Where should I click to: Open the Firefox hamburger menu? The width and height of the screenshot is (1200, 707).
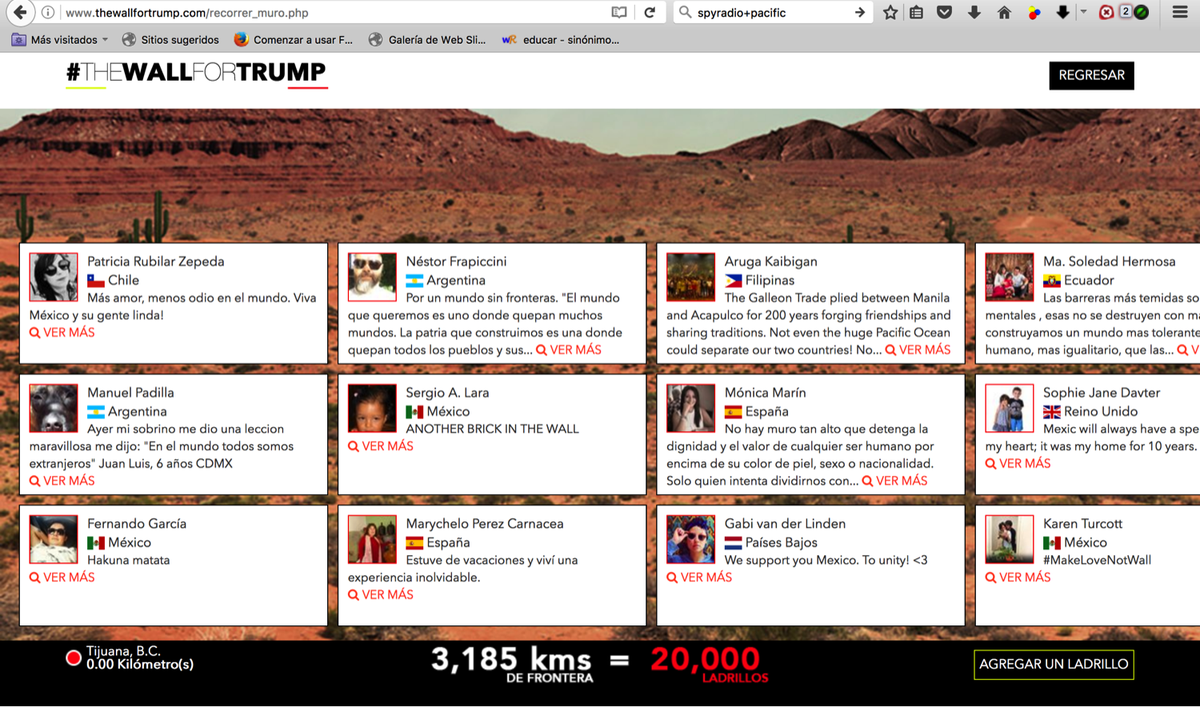tap(1179, 13)
